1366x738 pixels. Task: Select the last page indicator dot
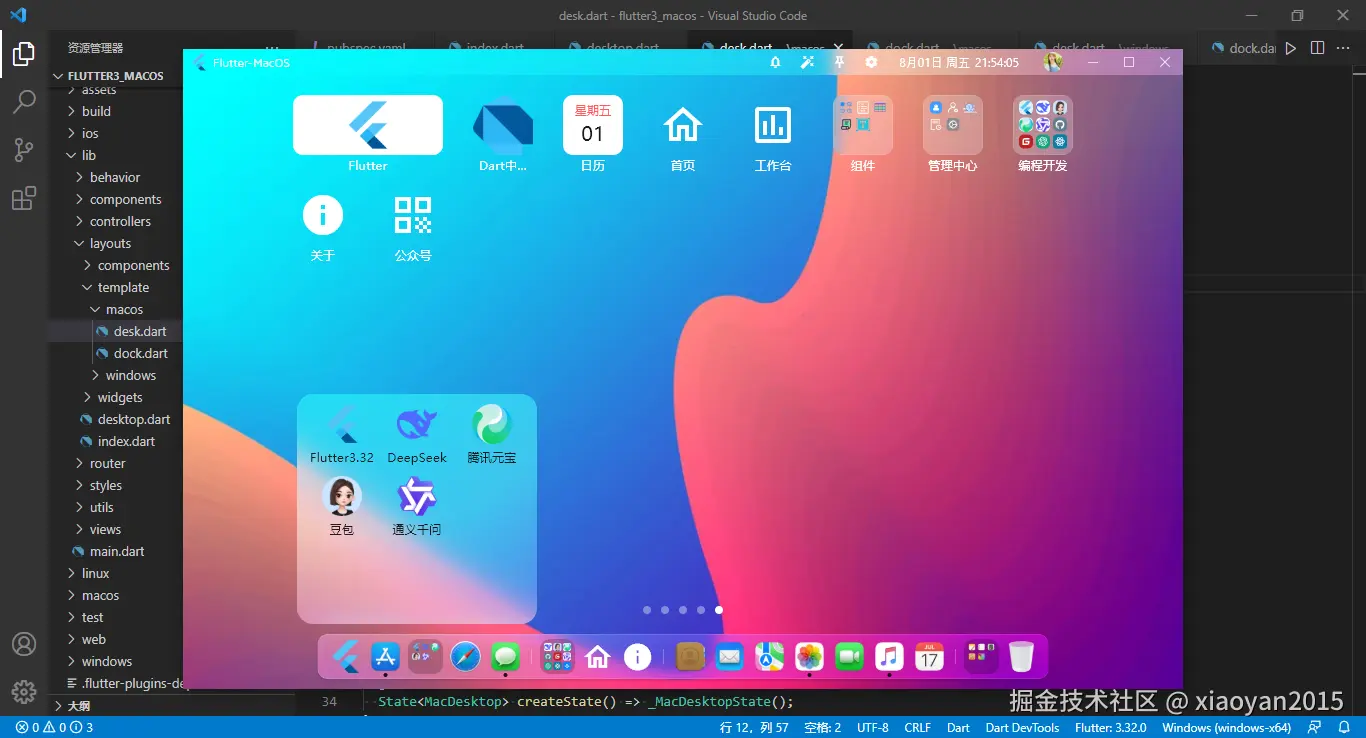pos(719,610)
